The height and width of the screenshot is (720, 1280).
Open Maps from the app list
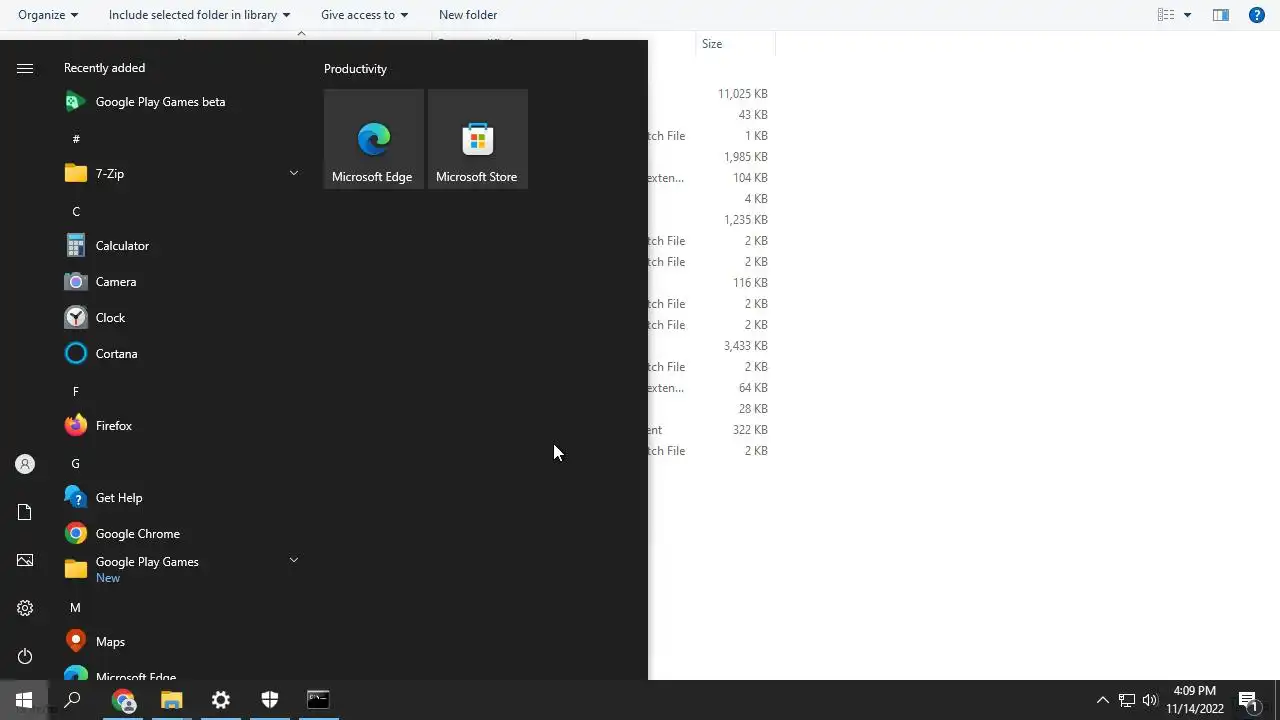click(x=180, y=642)
